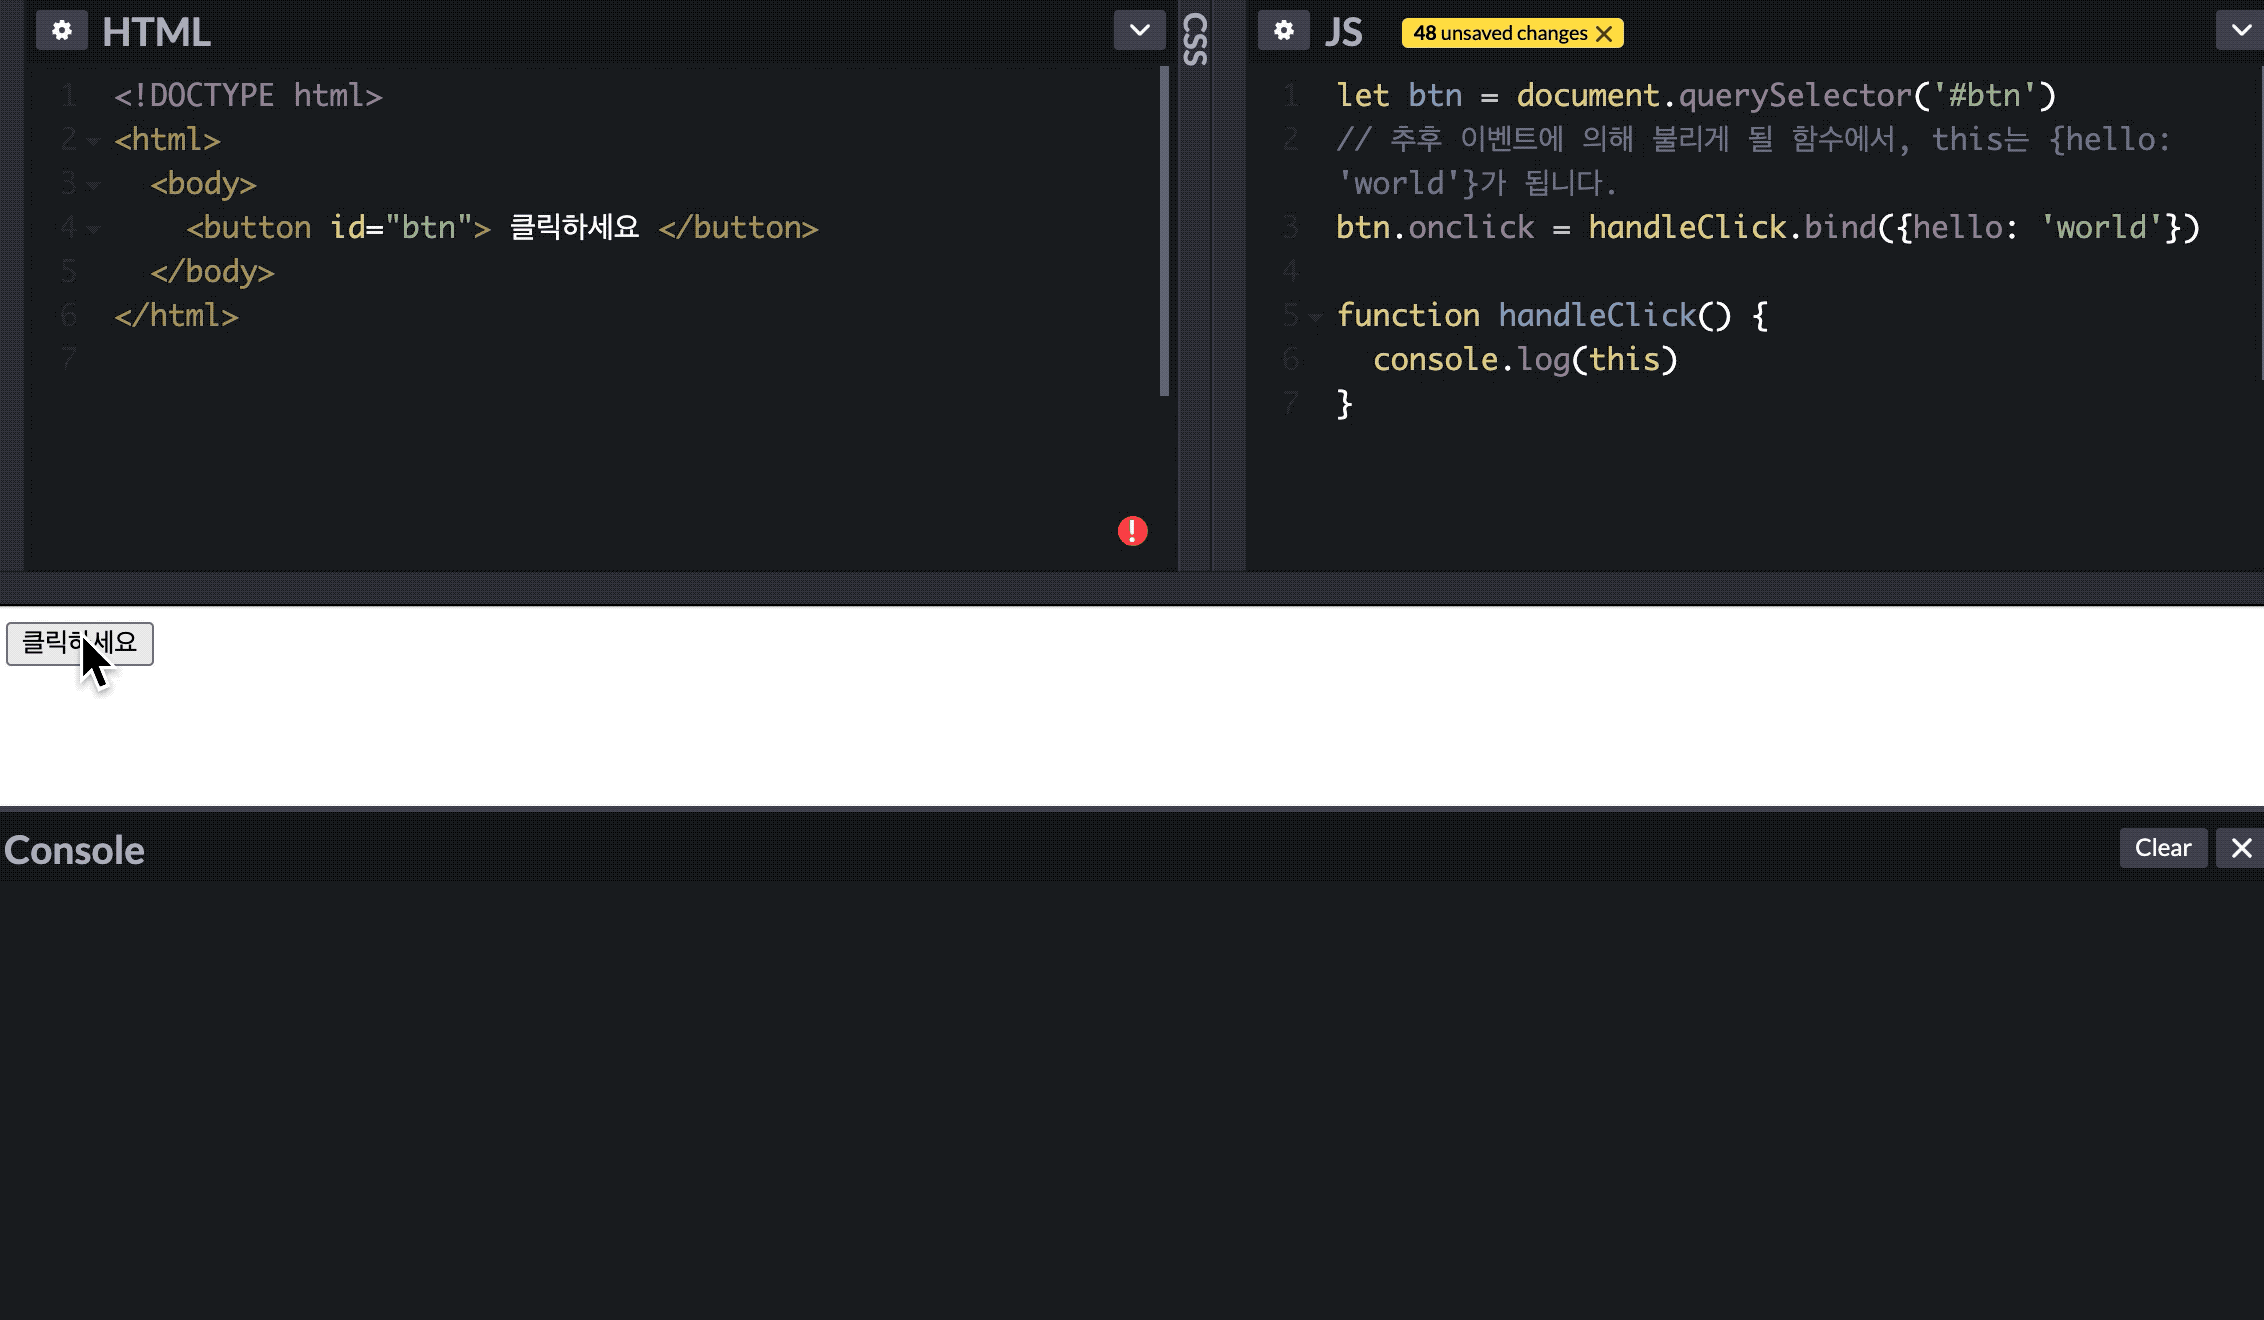Image resolution: width=2264 pixels, height=1320 pixels.
Task: Dismiss the unsaved changes badge
Action: coord(1604,34)
